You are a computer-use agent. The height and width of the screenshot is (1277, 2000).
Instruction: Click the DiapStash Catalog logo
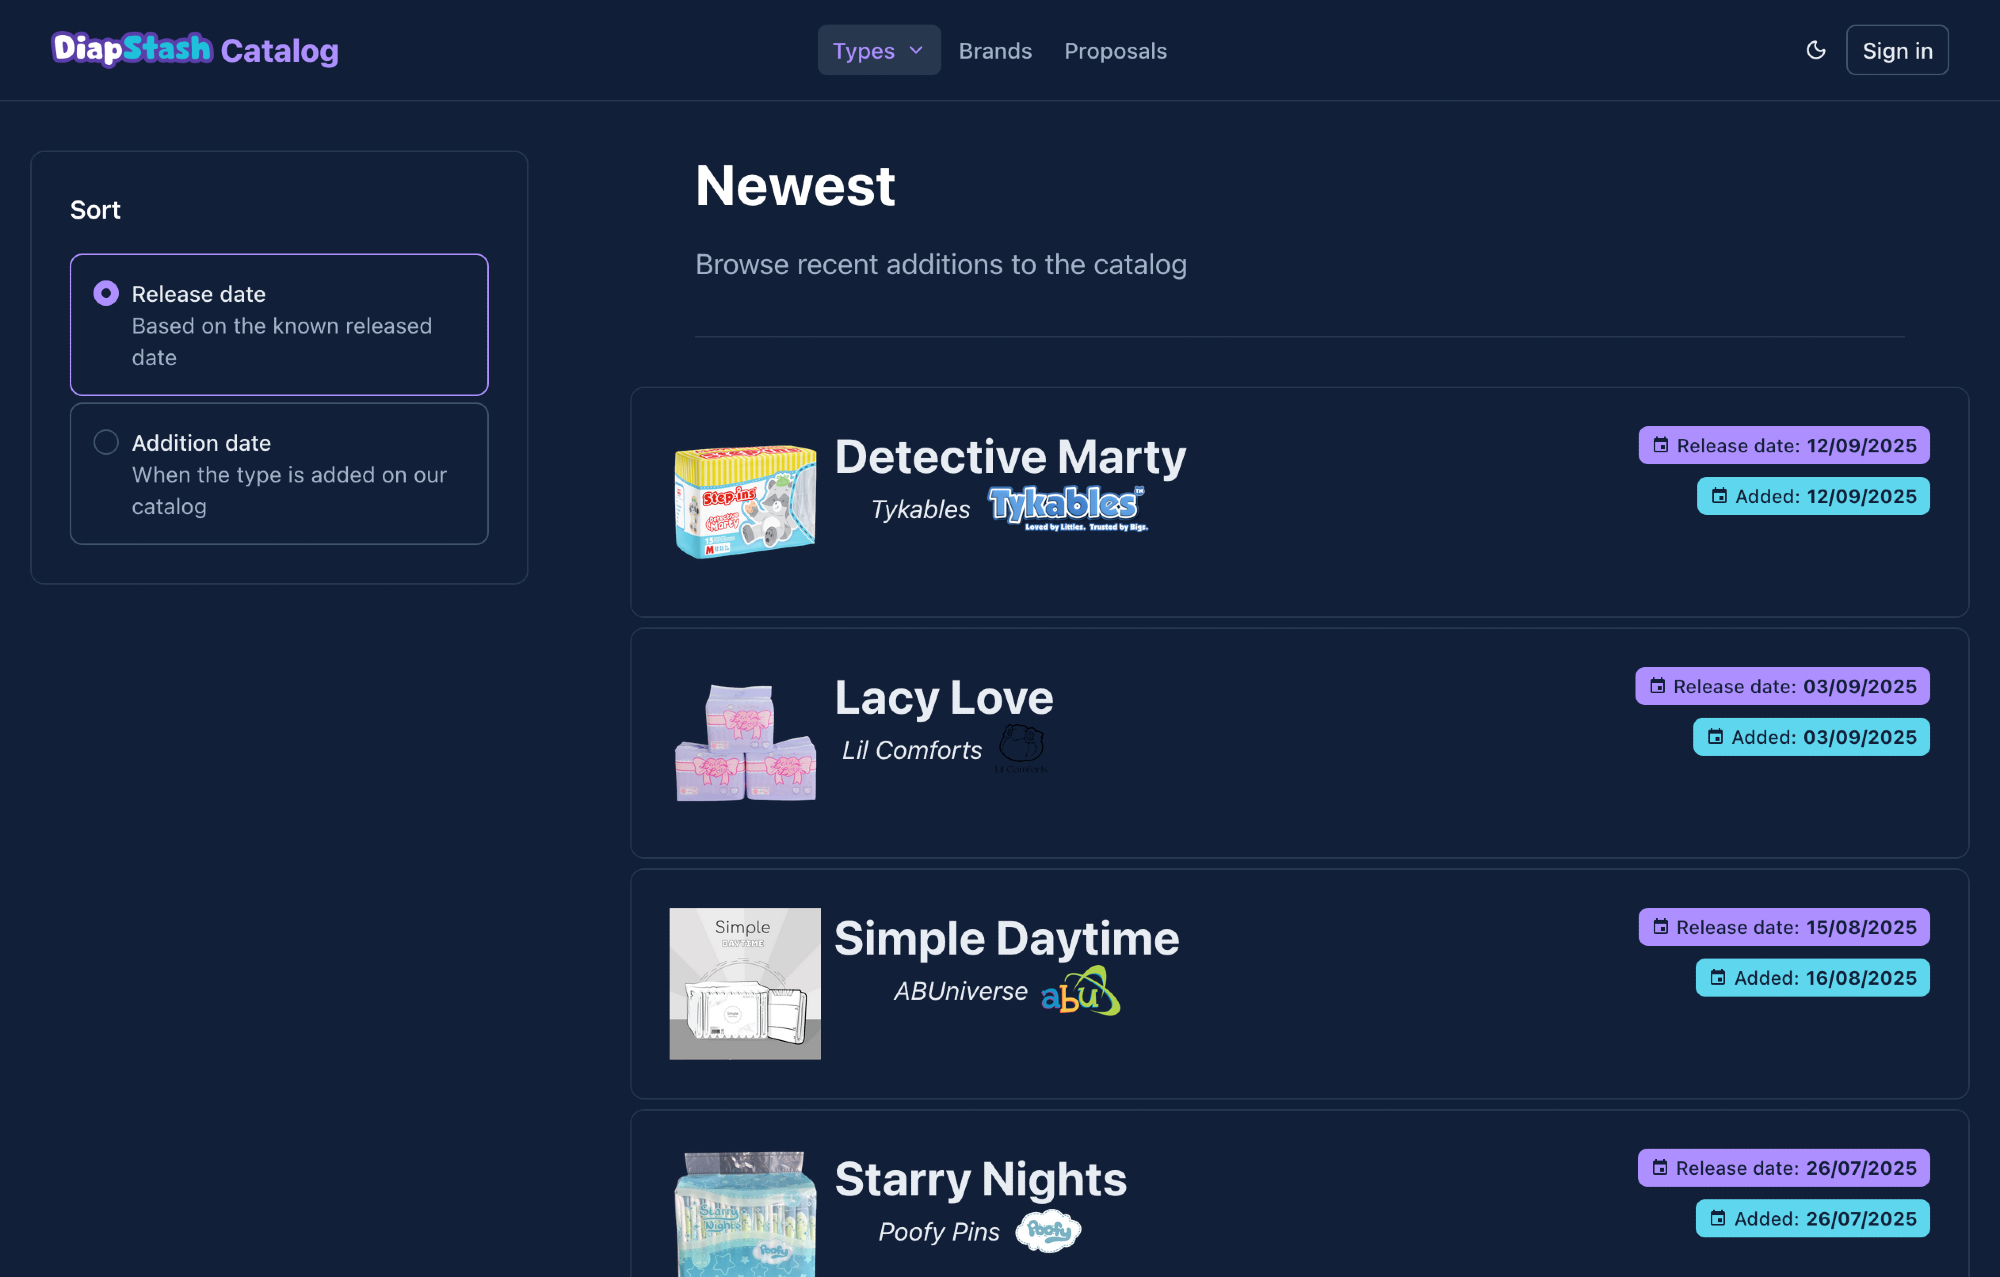(x=195, y=49)
